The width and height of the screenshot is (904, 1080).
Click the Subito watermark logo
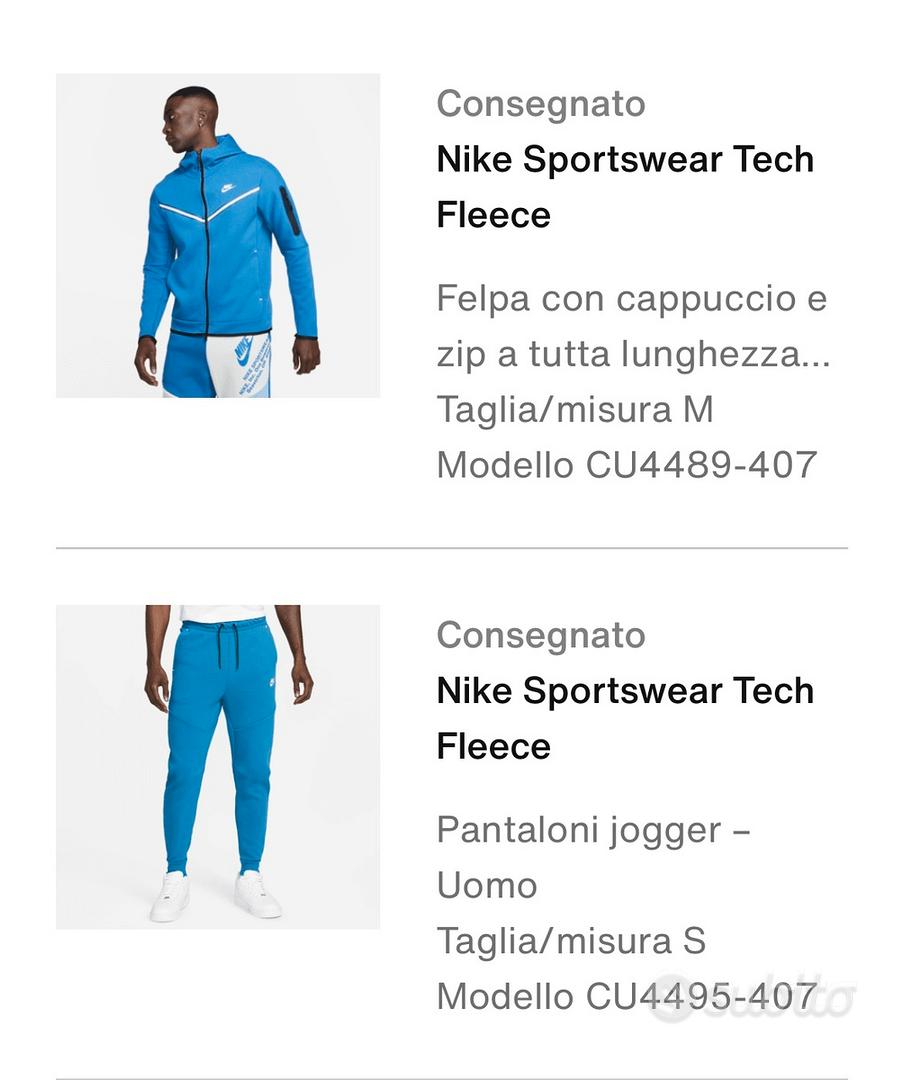point(752,998)
